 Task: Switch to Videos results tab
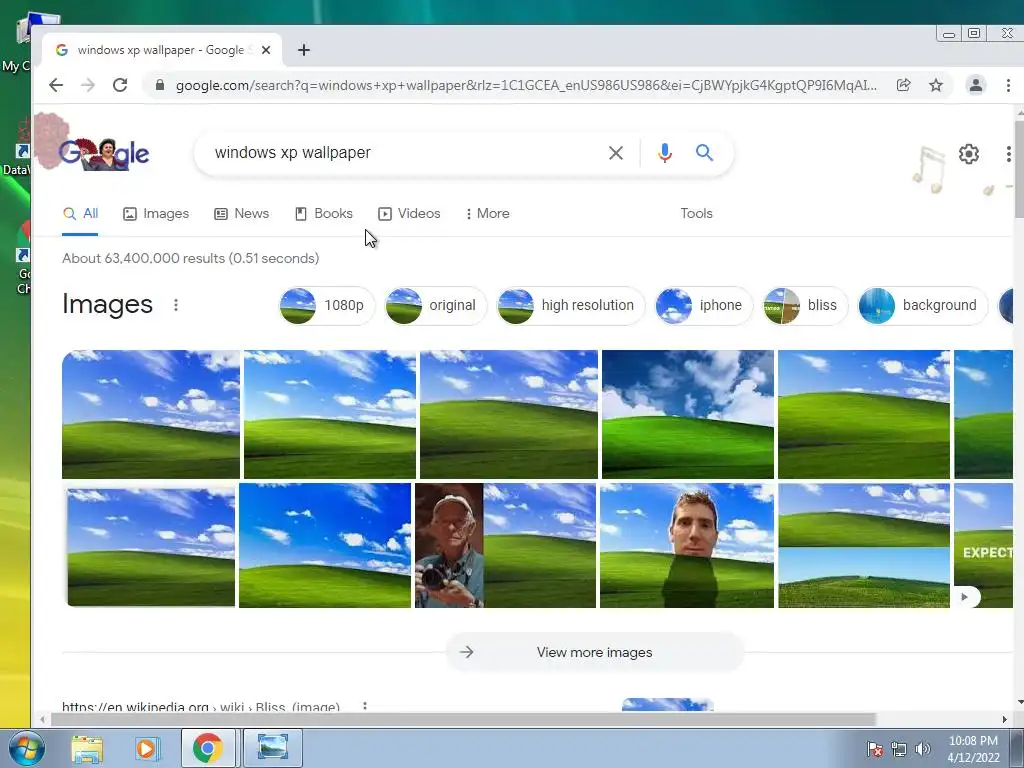[x=409, y=214]
